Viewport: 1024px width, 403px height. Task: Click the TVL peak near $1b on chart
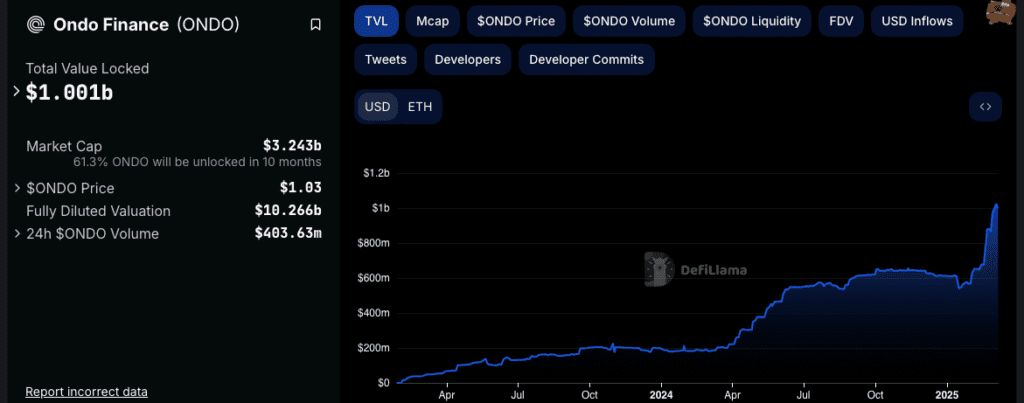point(996,205)
